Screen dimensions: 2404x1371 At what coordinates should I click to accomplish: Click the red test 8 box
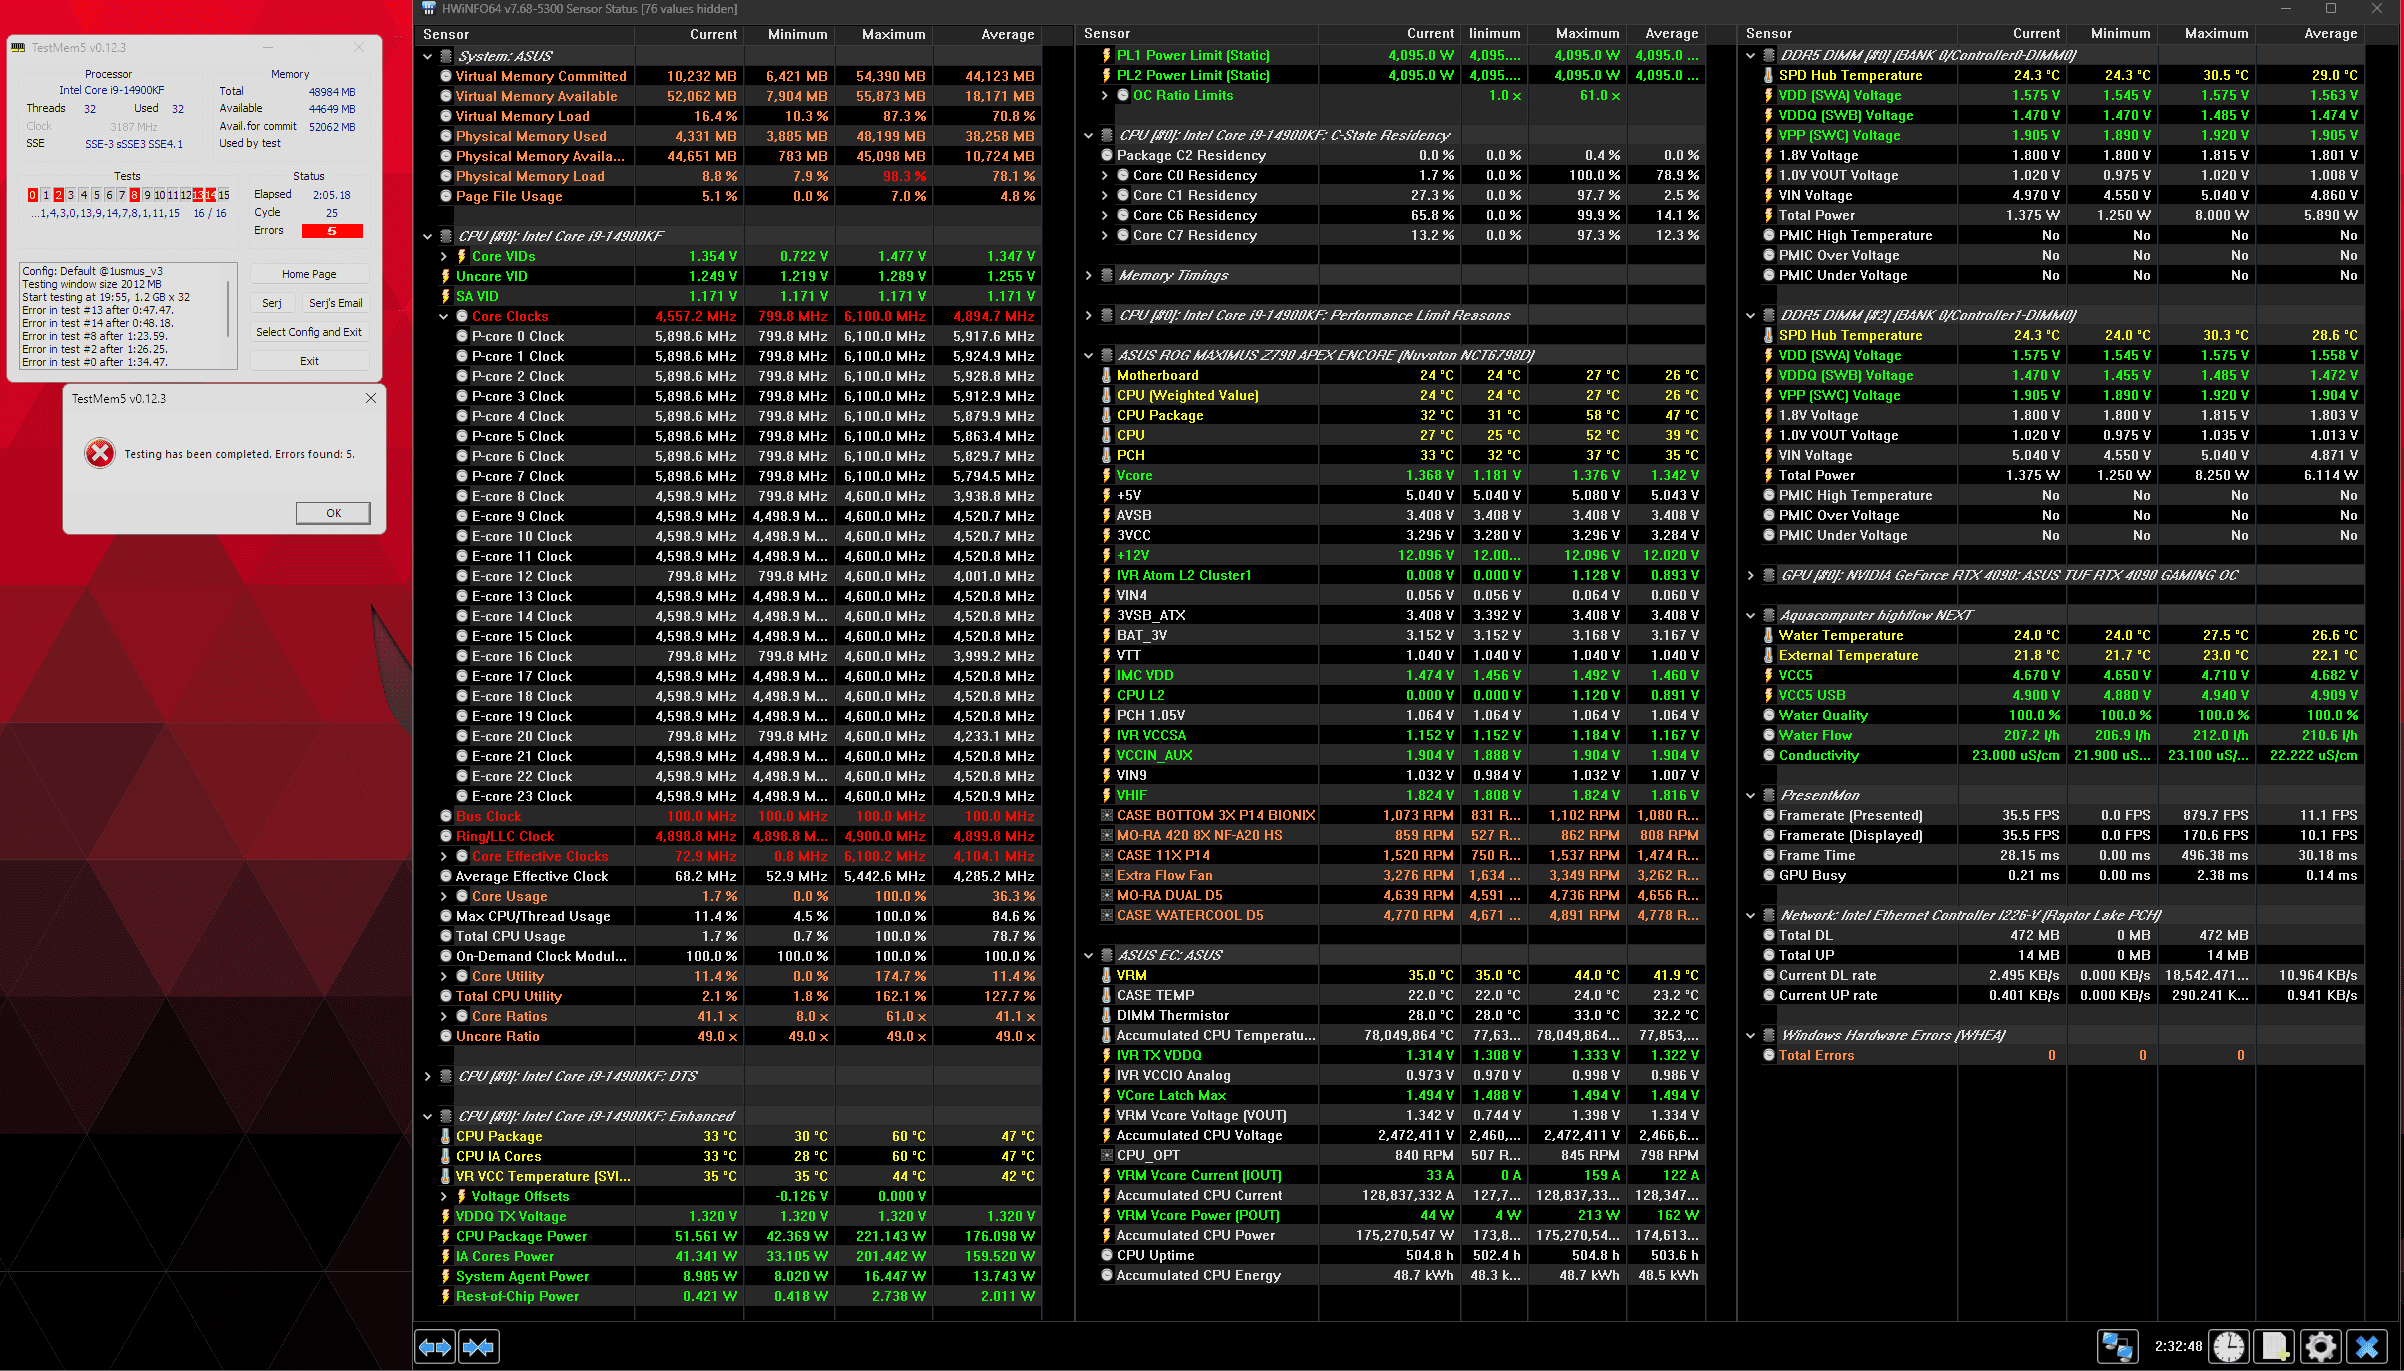tap(134, 195)
